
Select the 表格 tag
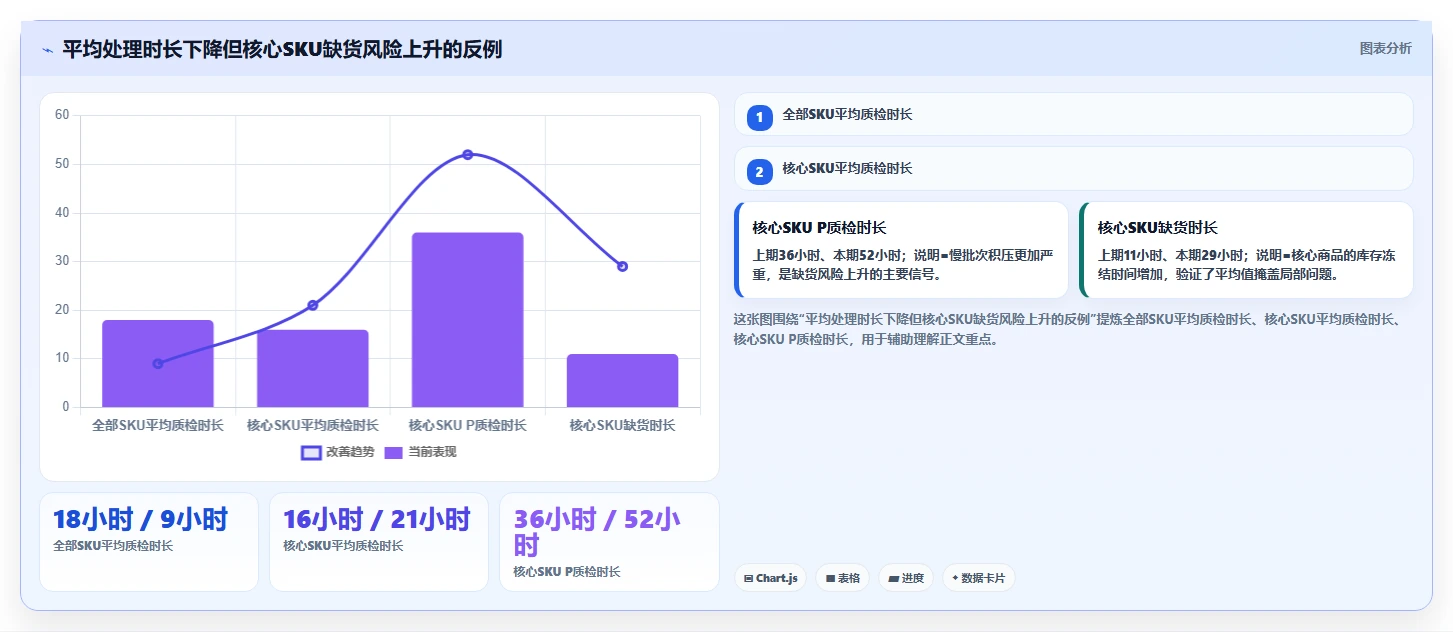click(x=842, y=578)
